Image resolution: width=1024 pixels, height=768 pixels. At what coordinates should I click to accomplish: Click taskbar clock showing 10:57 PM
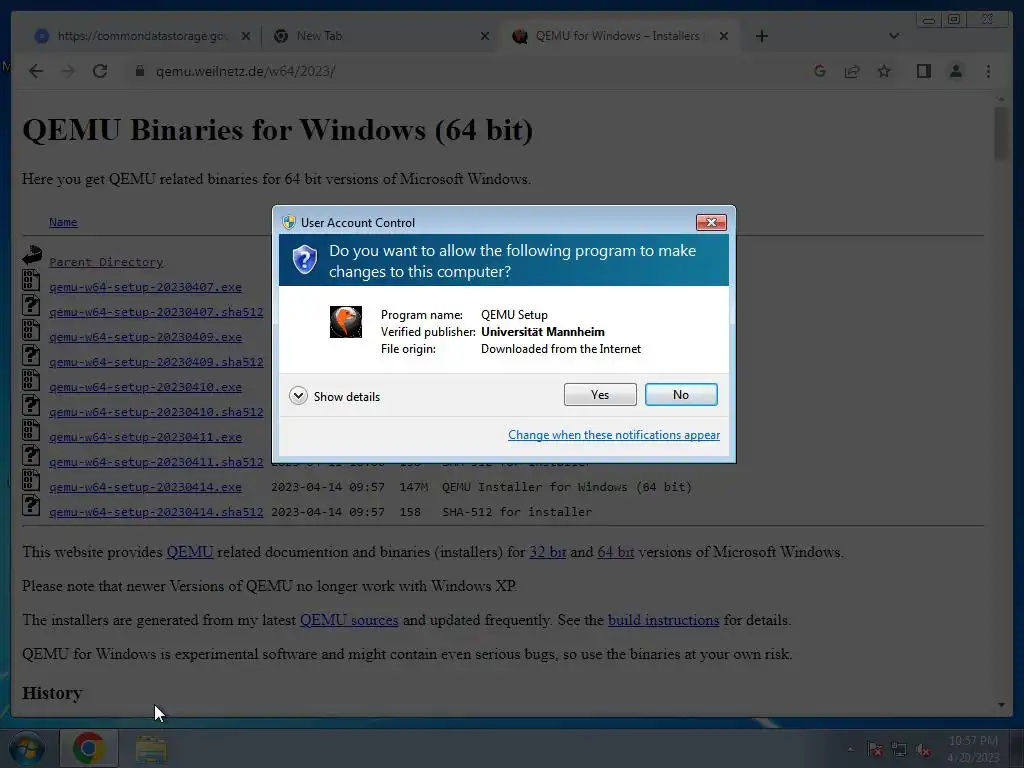pyautogui.click(x=973, y=749)
